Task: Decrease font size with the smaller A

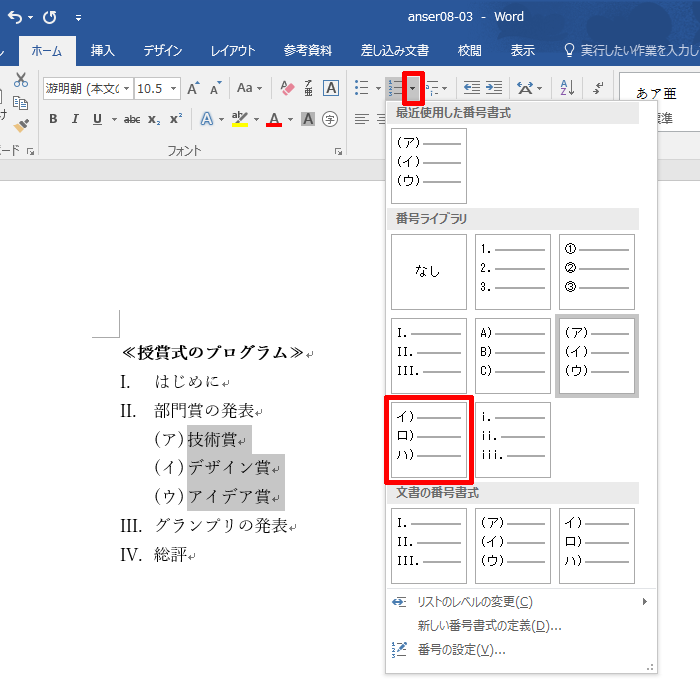Action: 216,88
